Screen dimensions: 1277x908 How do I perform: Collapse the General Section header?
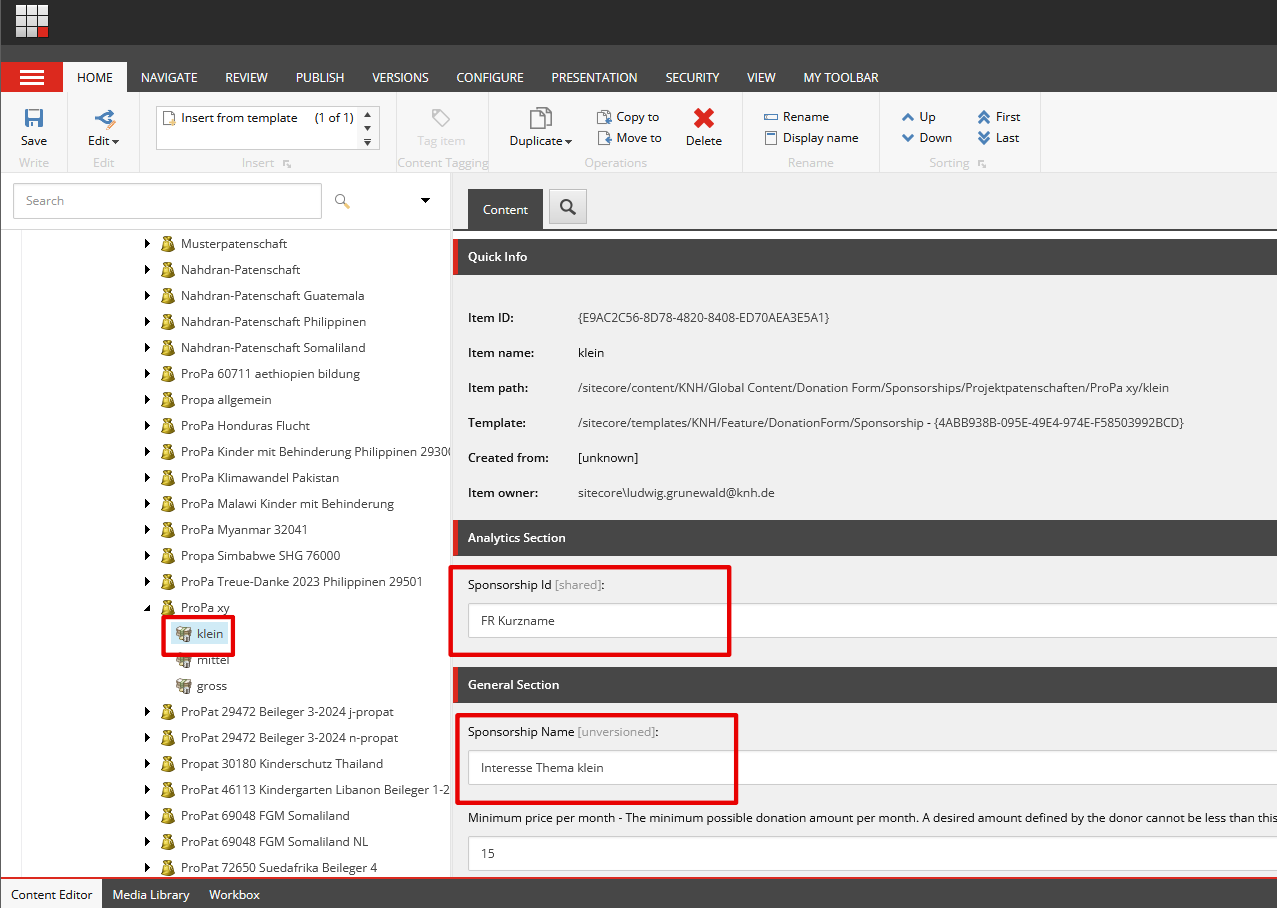coord(866,685)
